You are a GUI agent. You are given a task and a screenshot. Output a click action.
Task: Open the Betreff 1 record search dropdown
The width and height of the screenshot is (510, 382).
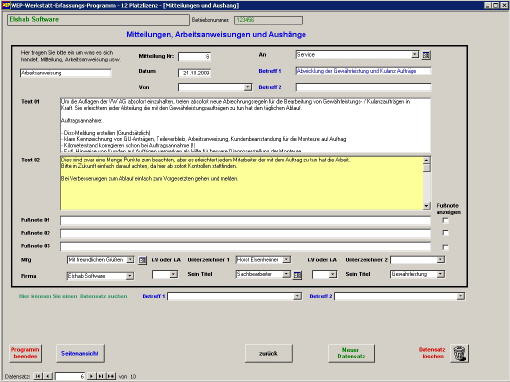tap(297, 296)
